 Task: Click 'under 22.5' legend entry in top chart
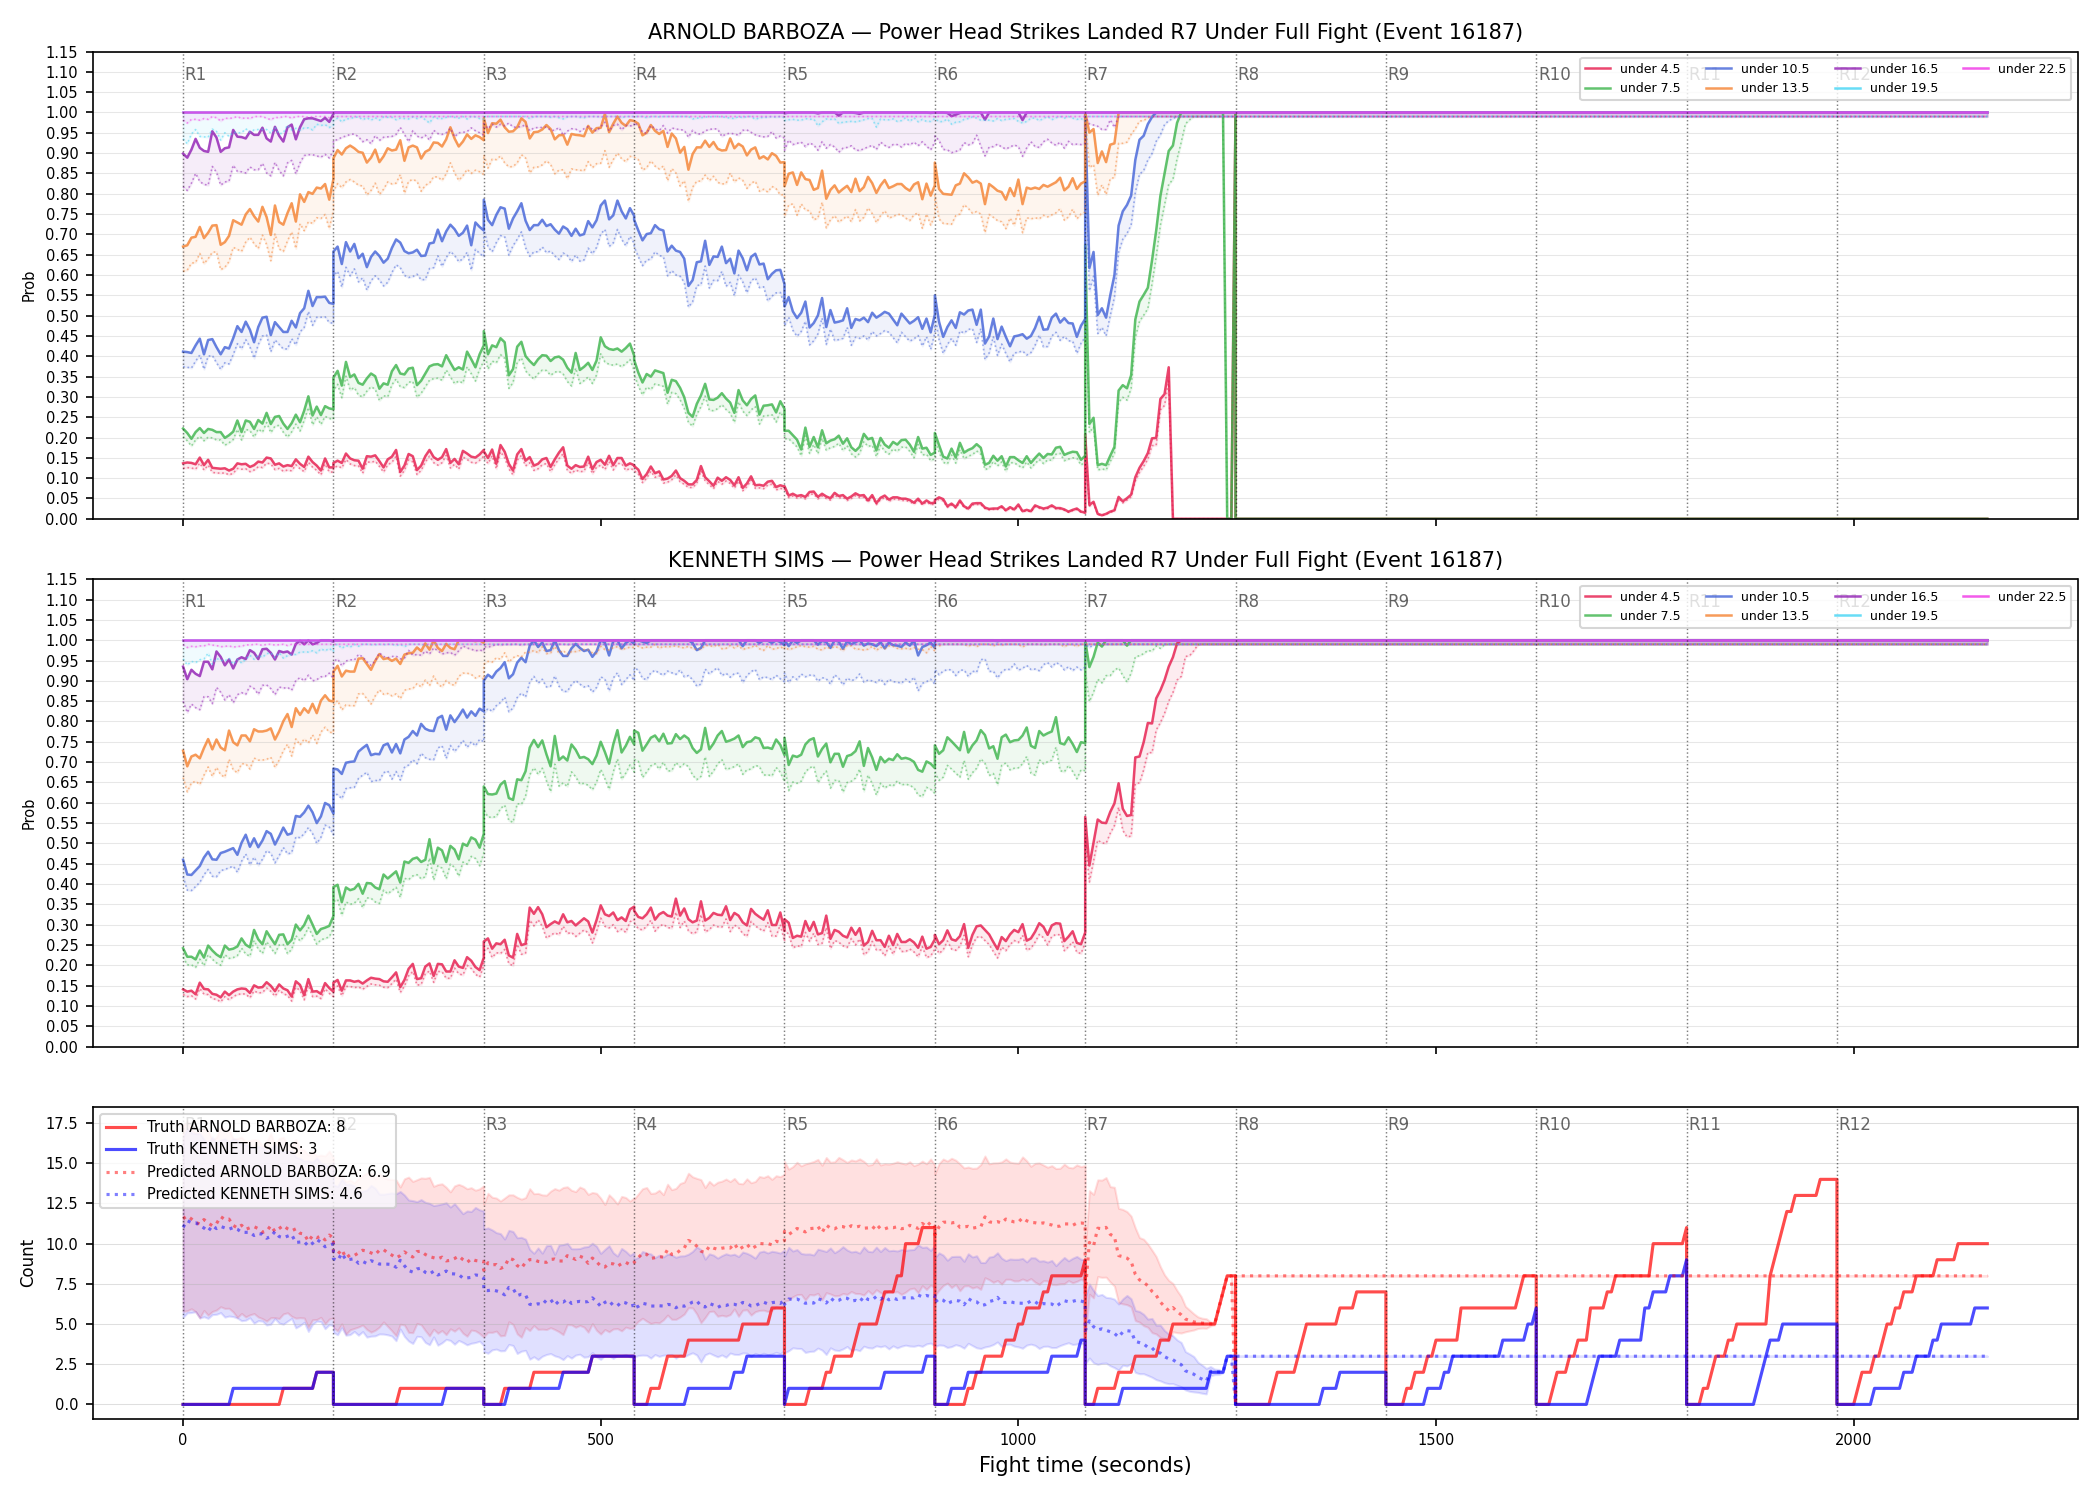(2014, 69)
